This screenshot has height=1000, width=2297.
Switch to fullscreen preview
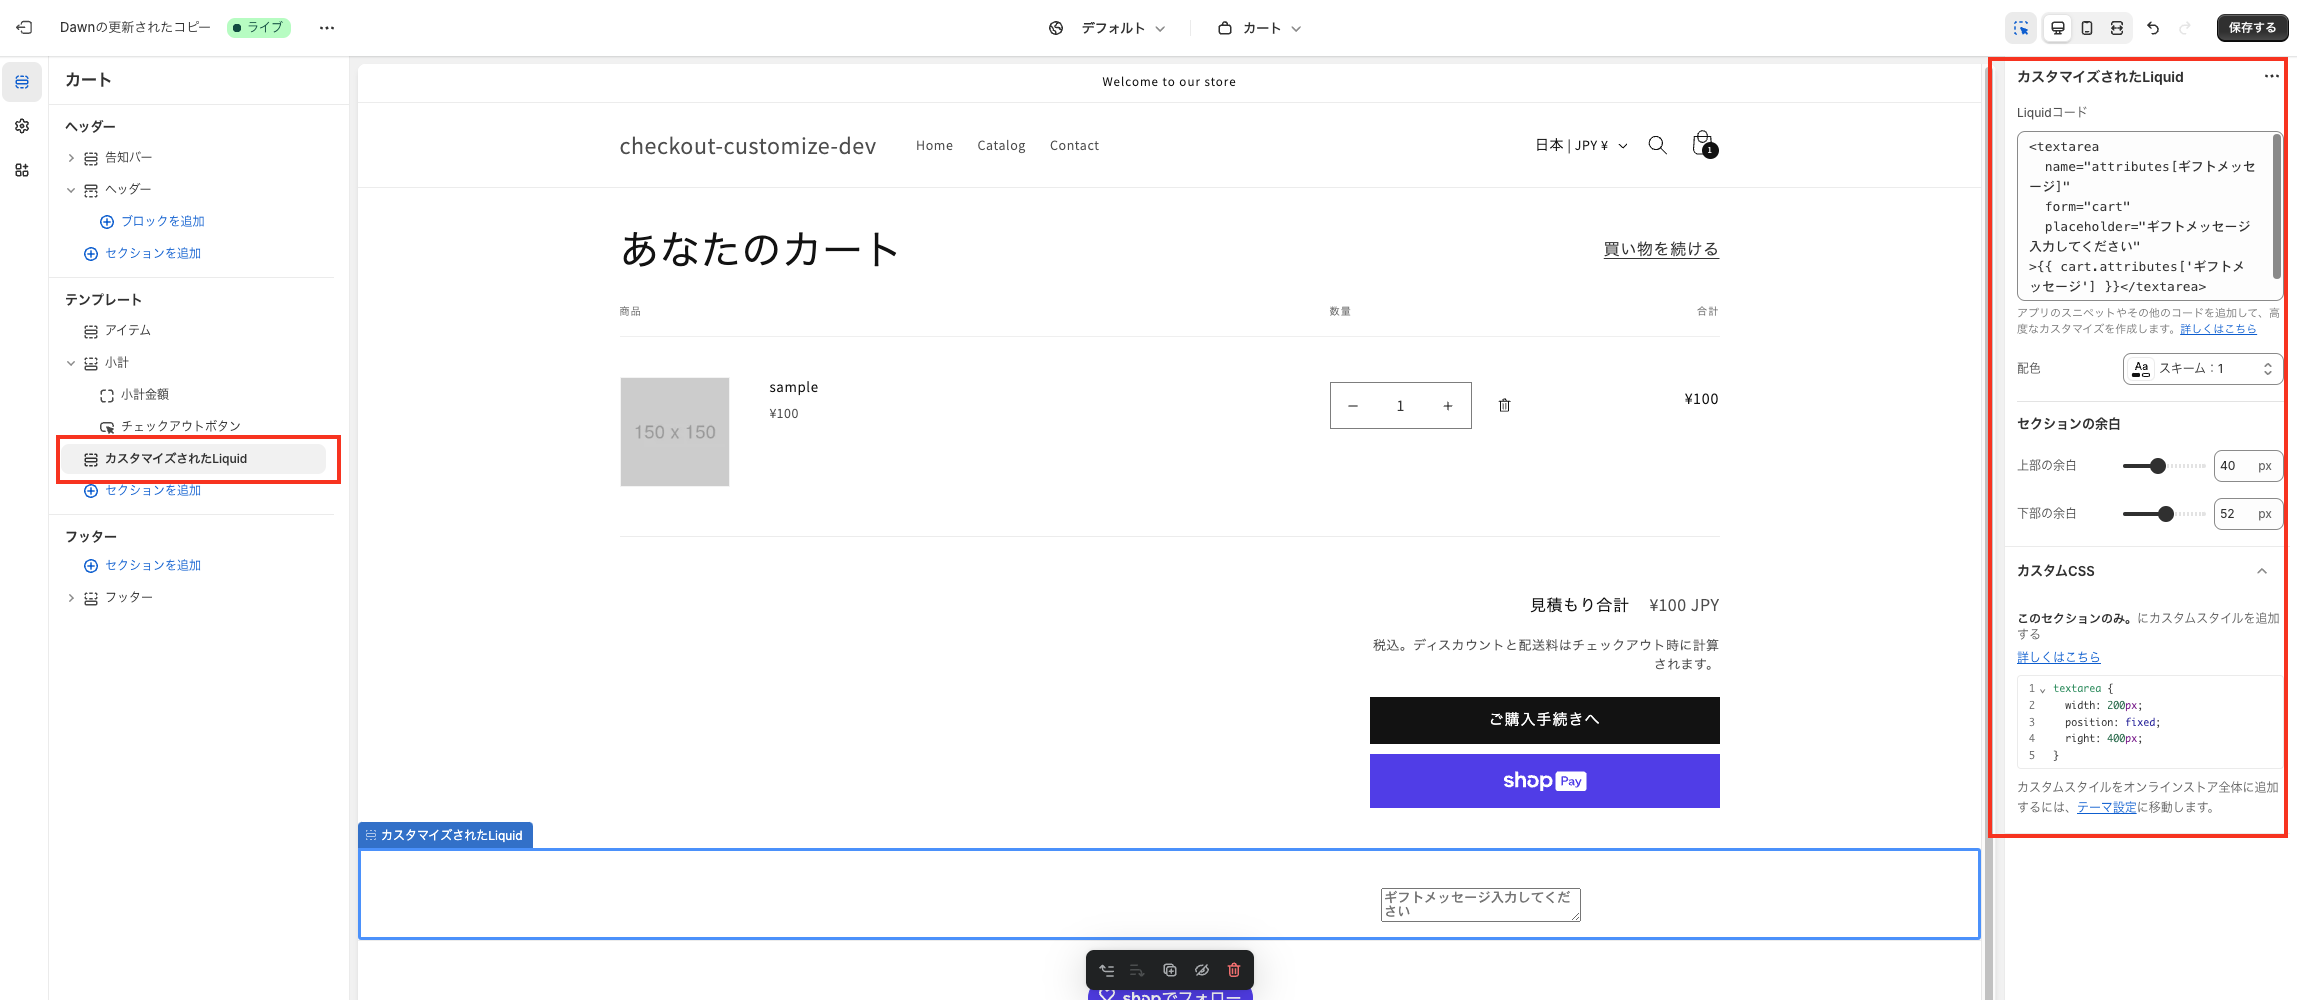coord(2117,28)
